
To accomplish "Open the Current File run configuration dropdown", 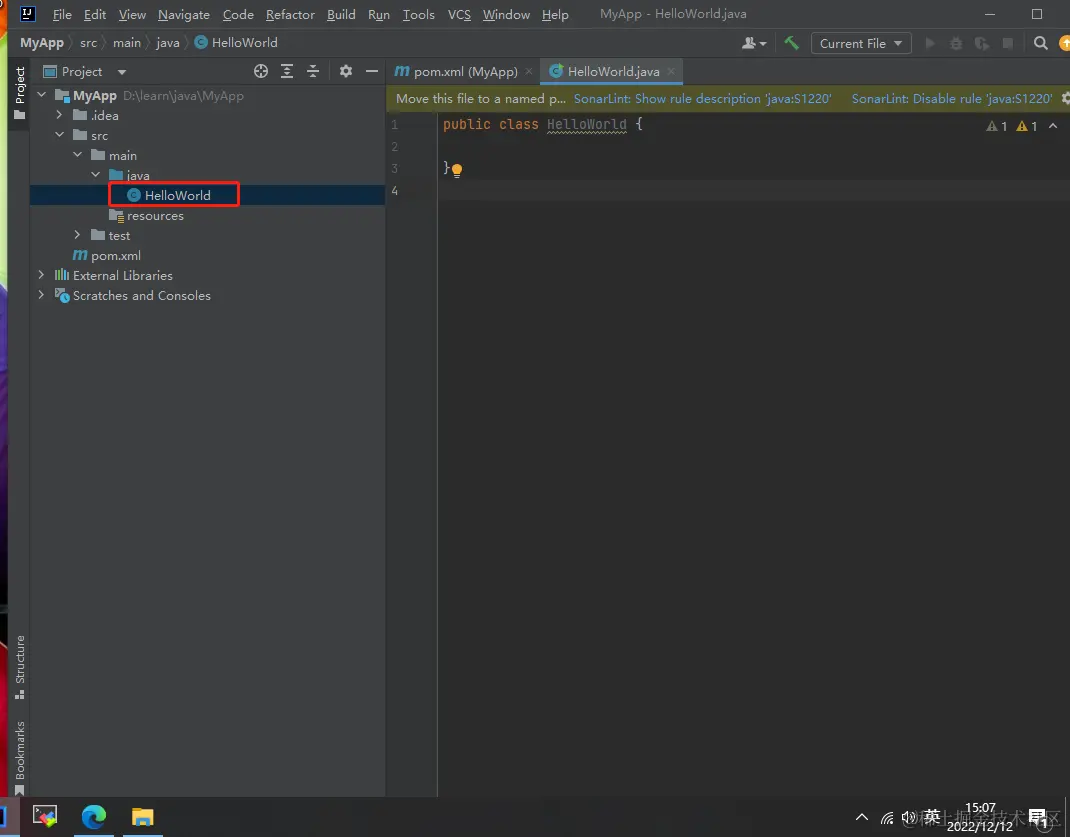I will point(861,43).
